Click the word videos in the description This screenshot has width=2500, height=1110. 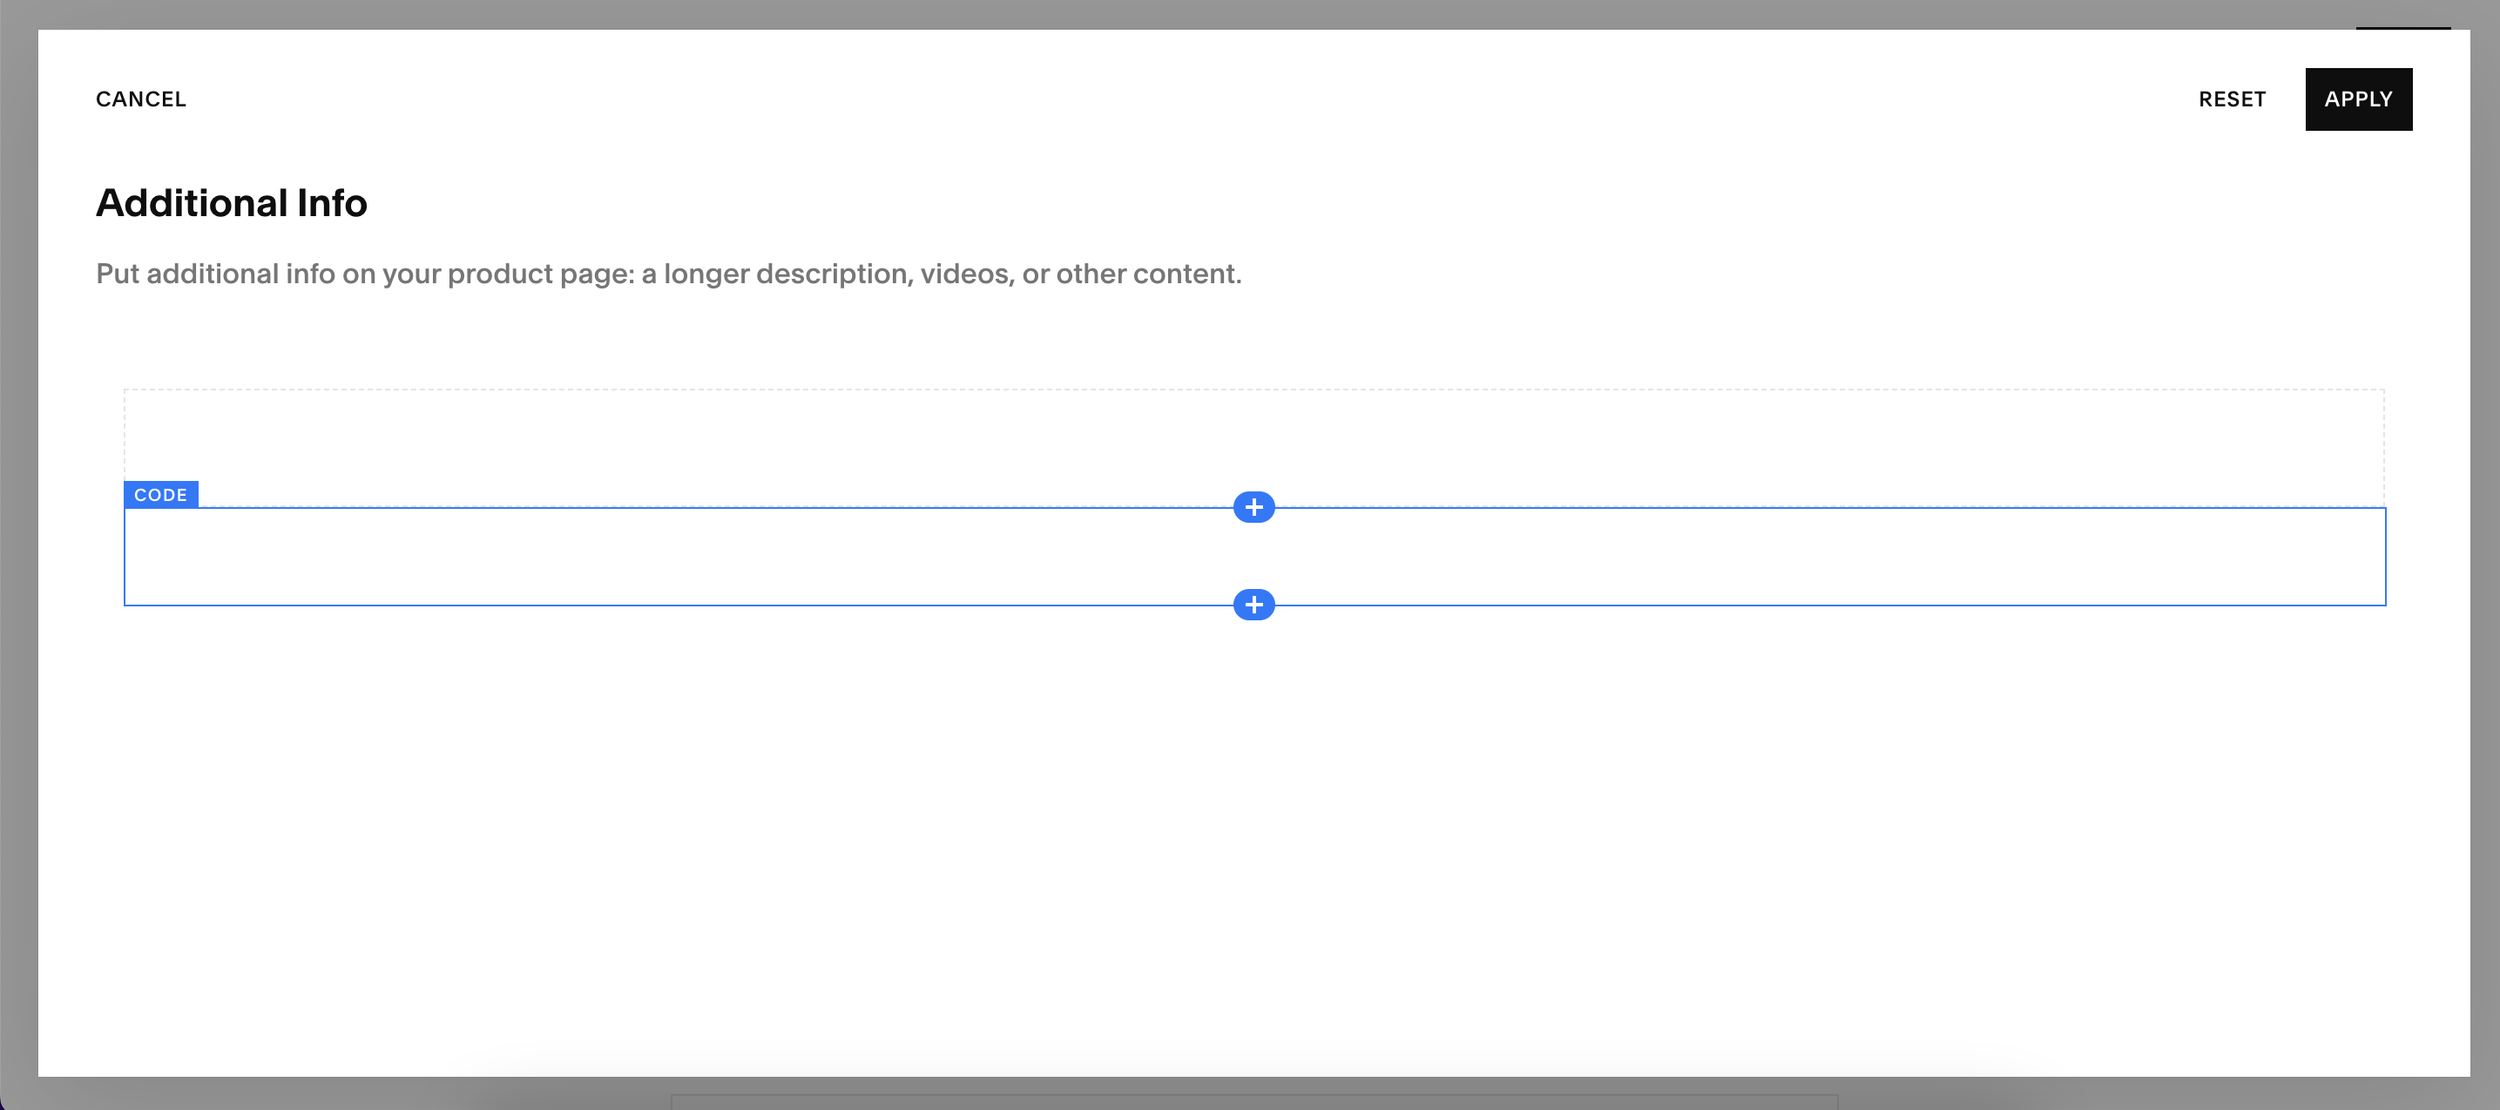click(963, 274)
